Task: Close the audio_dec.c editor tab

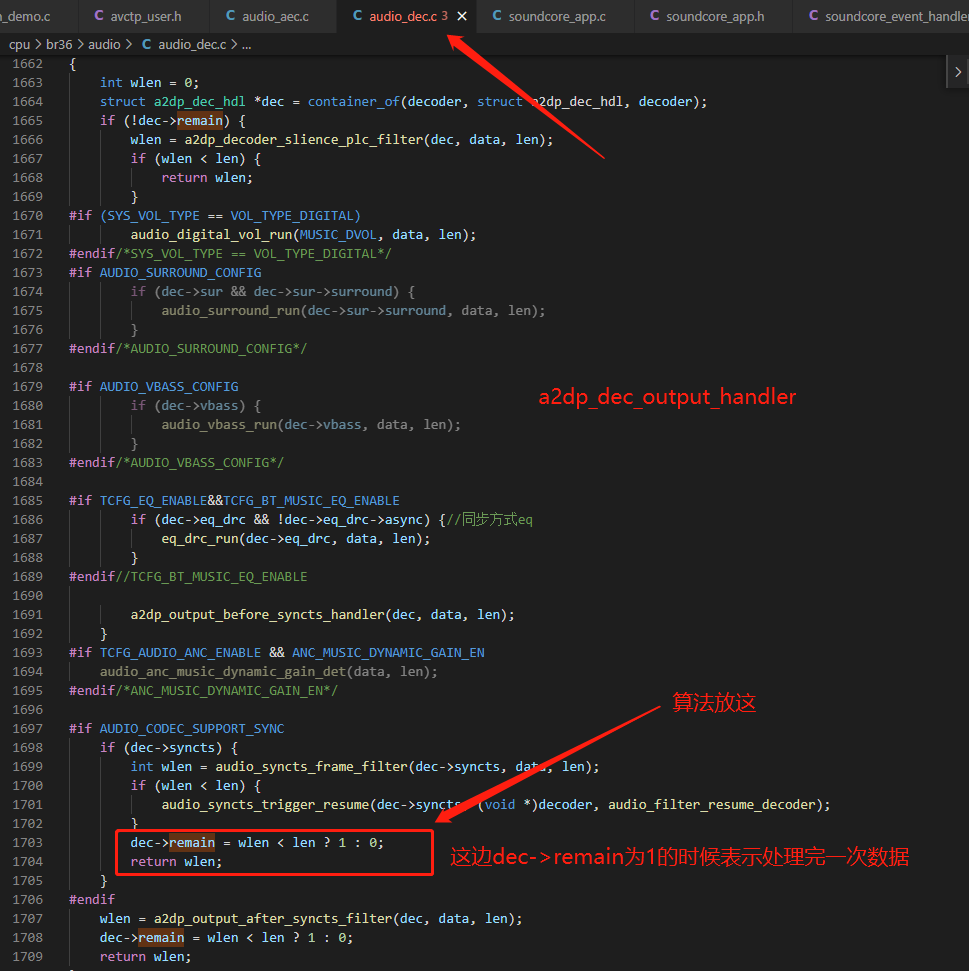Action: pyautogui.click(x=462, y=16)
